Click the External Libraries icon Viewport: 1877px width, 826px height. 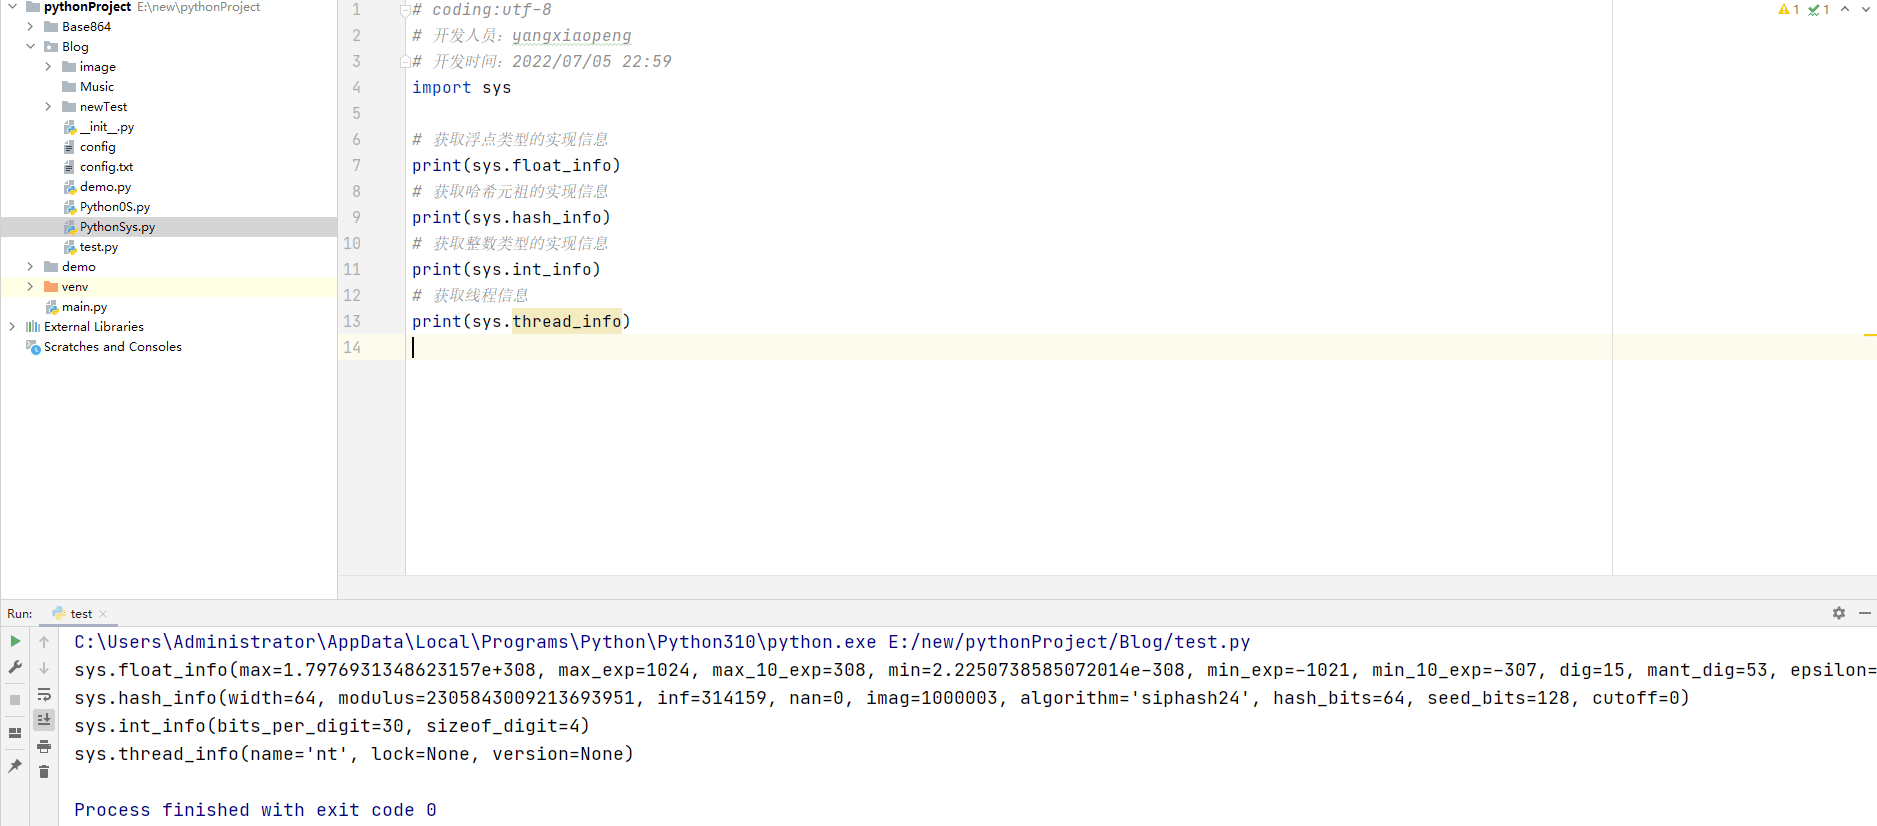click(x=33, y=327)
